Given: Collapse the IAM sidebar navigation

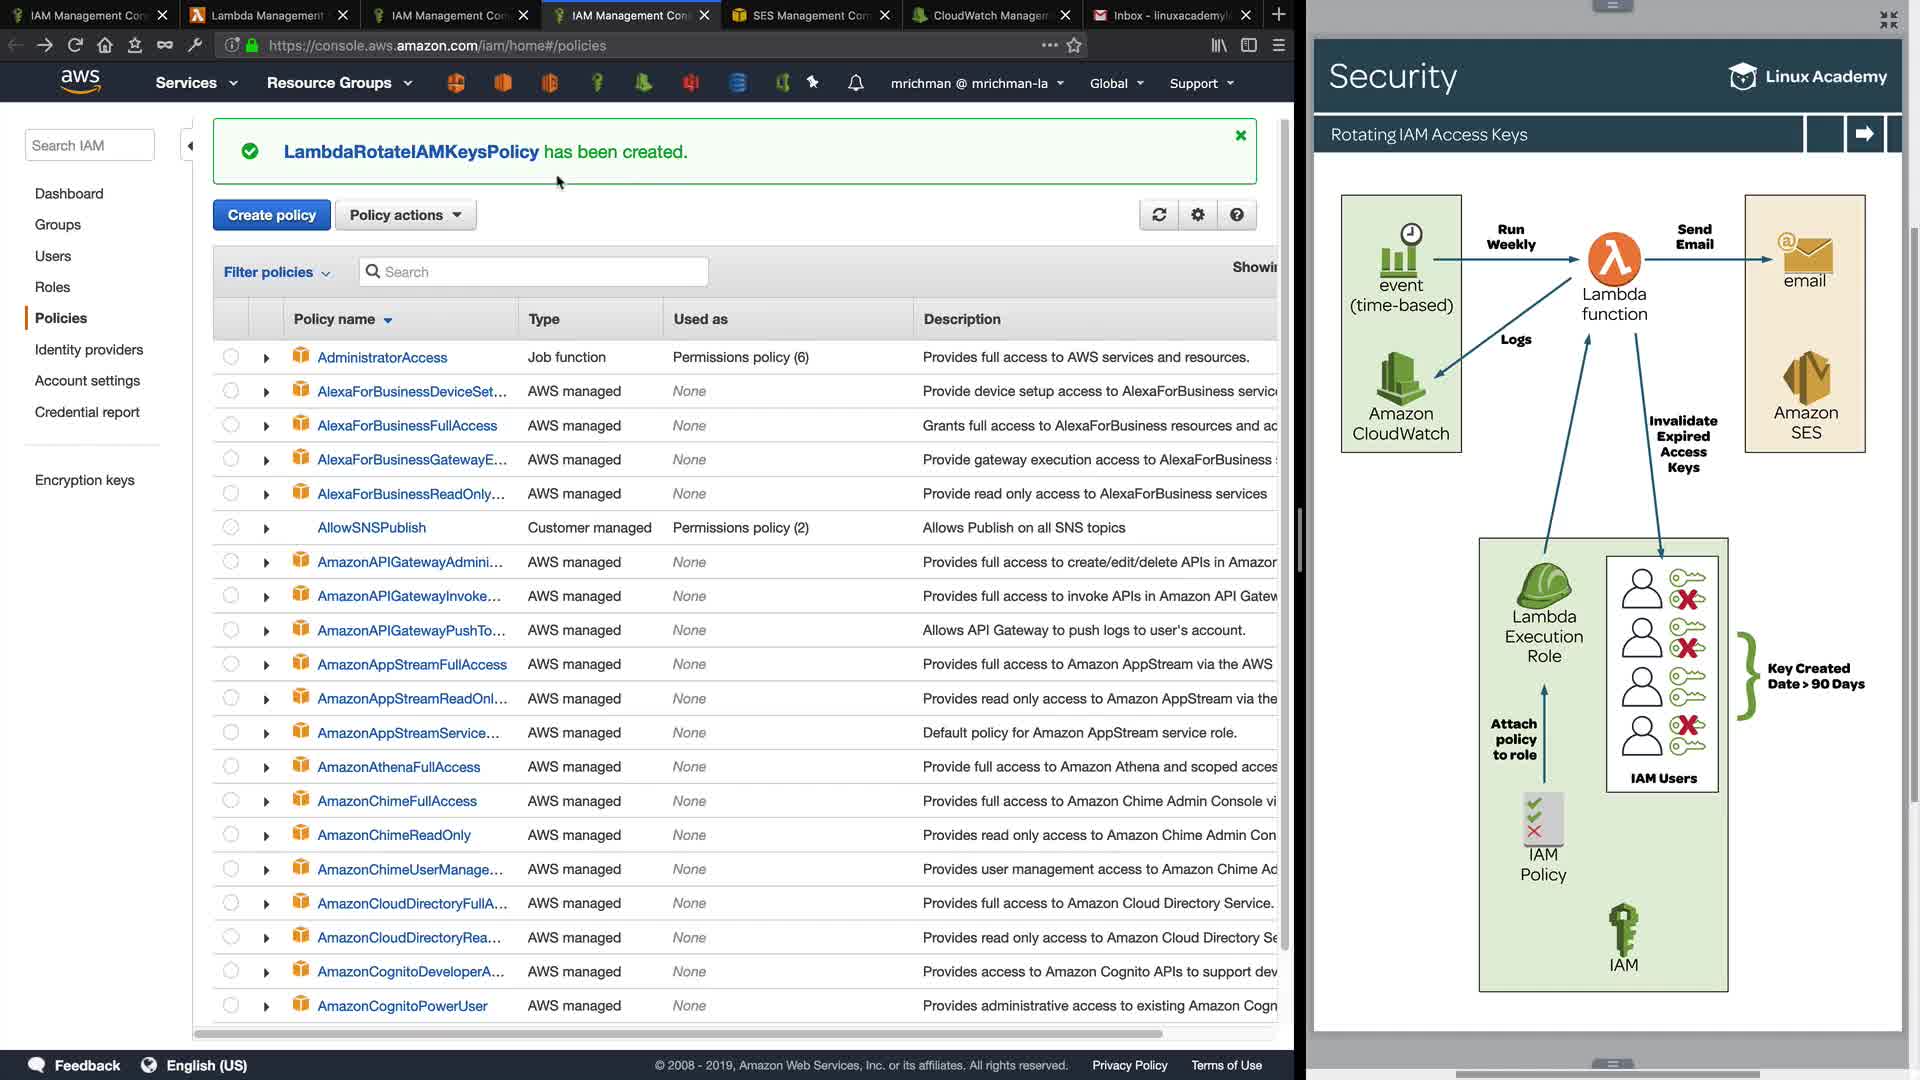Looking at the screenshot, I should tap(190, 146).
